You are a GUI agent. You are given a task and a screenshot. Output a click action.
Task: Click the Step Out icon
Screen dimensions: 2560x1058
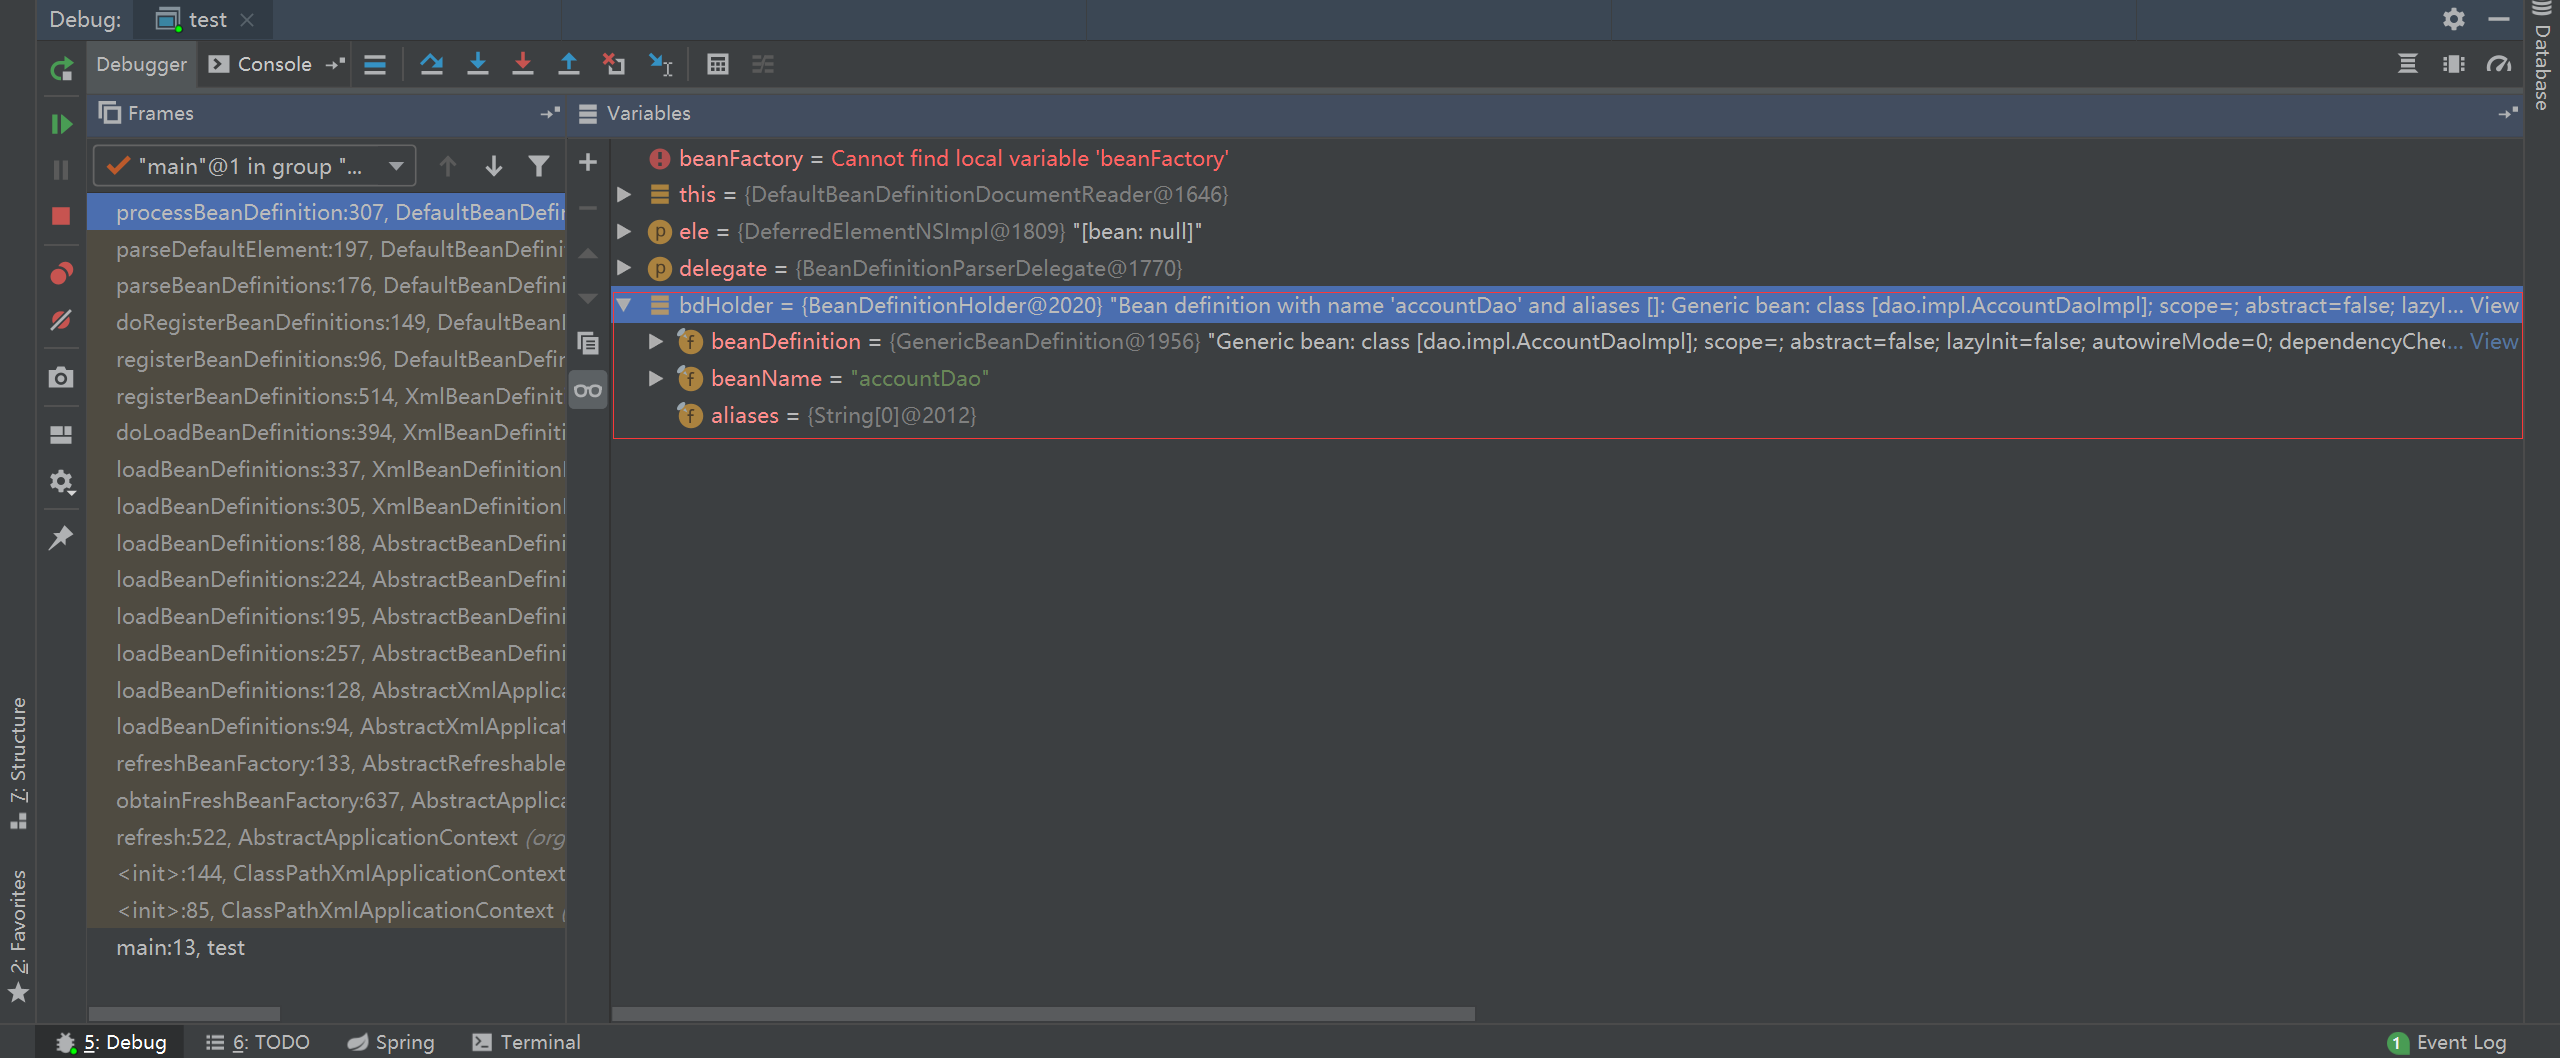click(568, 65)
